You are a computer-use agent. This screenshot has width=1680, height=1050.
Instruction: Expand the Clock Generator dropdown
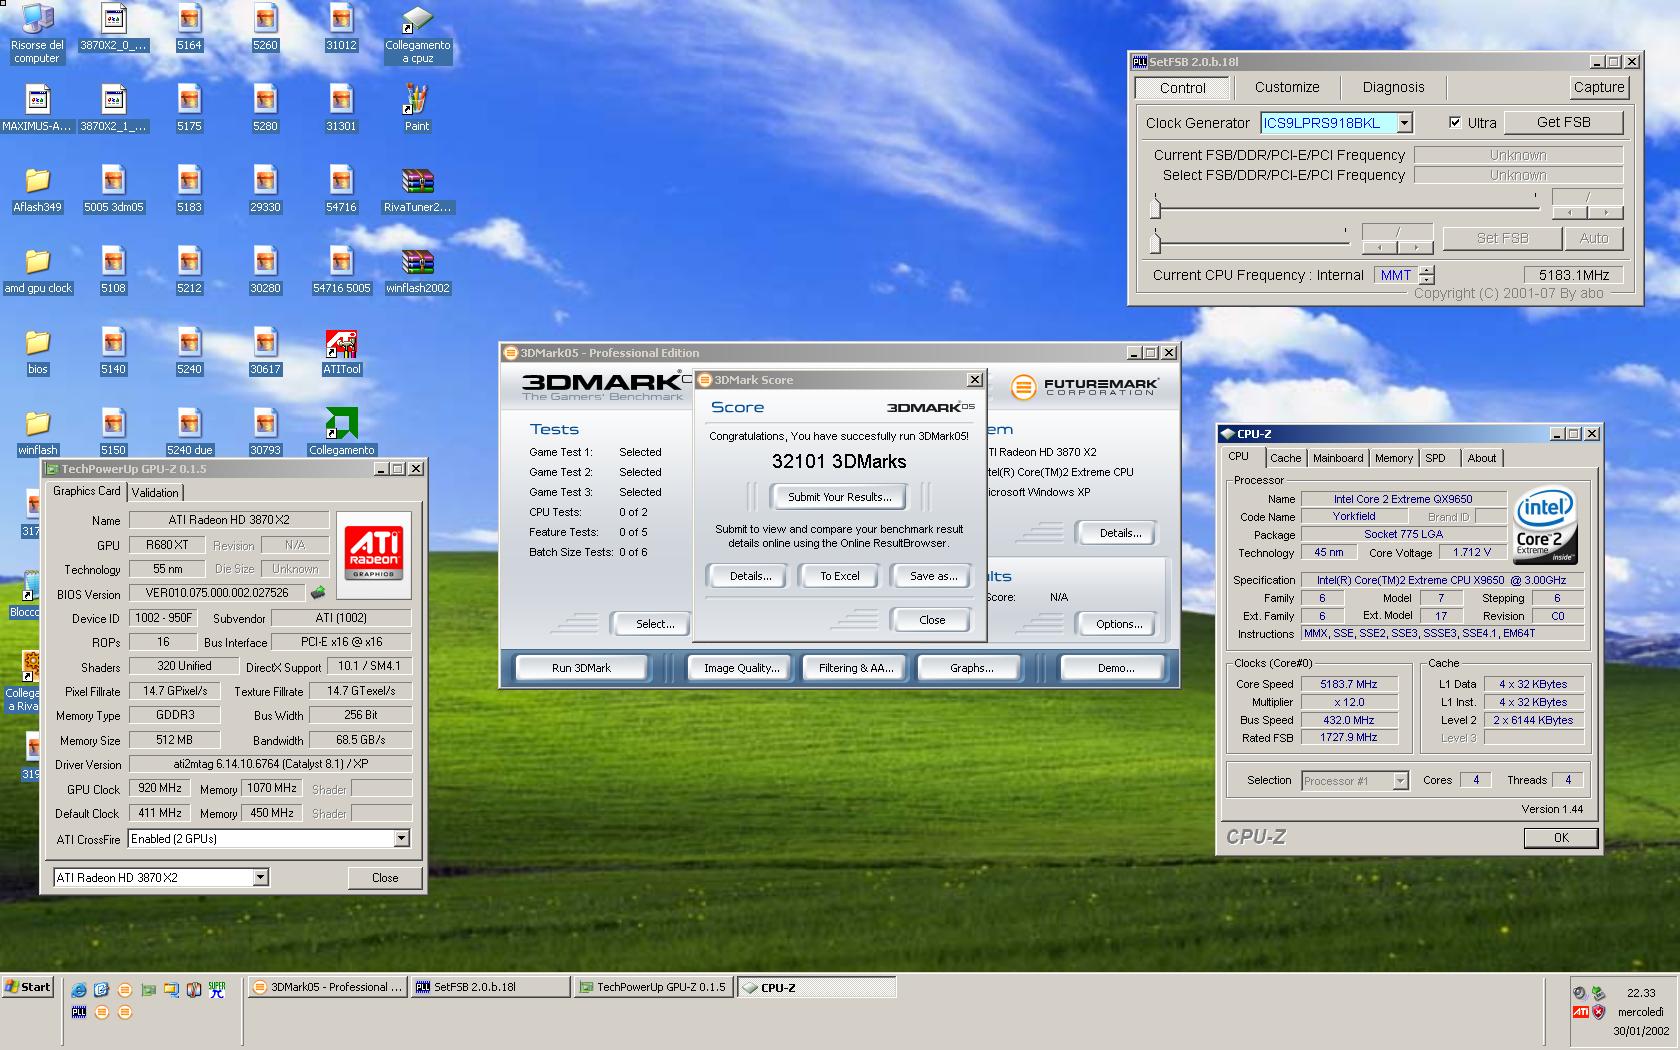click(1404, 123)
